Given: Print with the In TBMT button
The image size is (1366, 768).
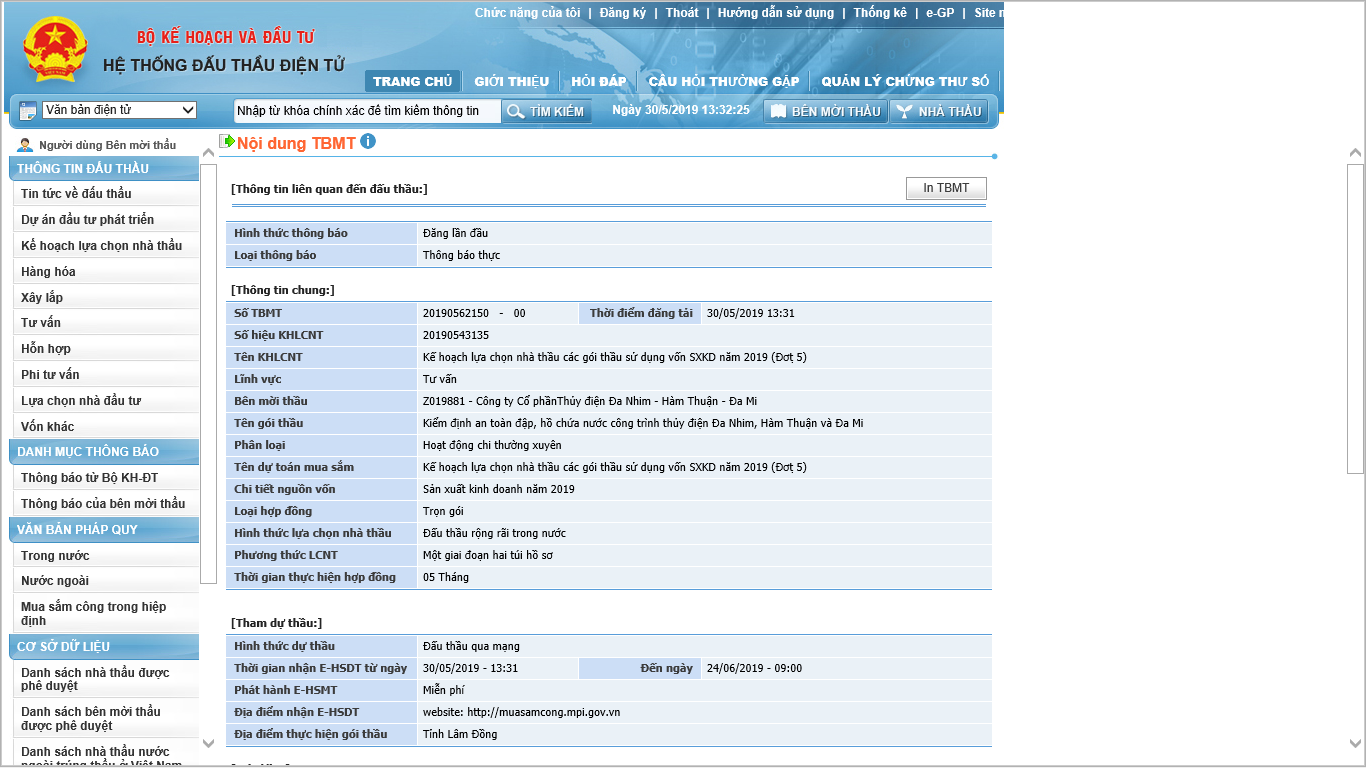Looking at the screenshot, I should point(946,188).
